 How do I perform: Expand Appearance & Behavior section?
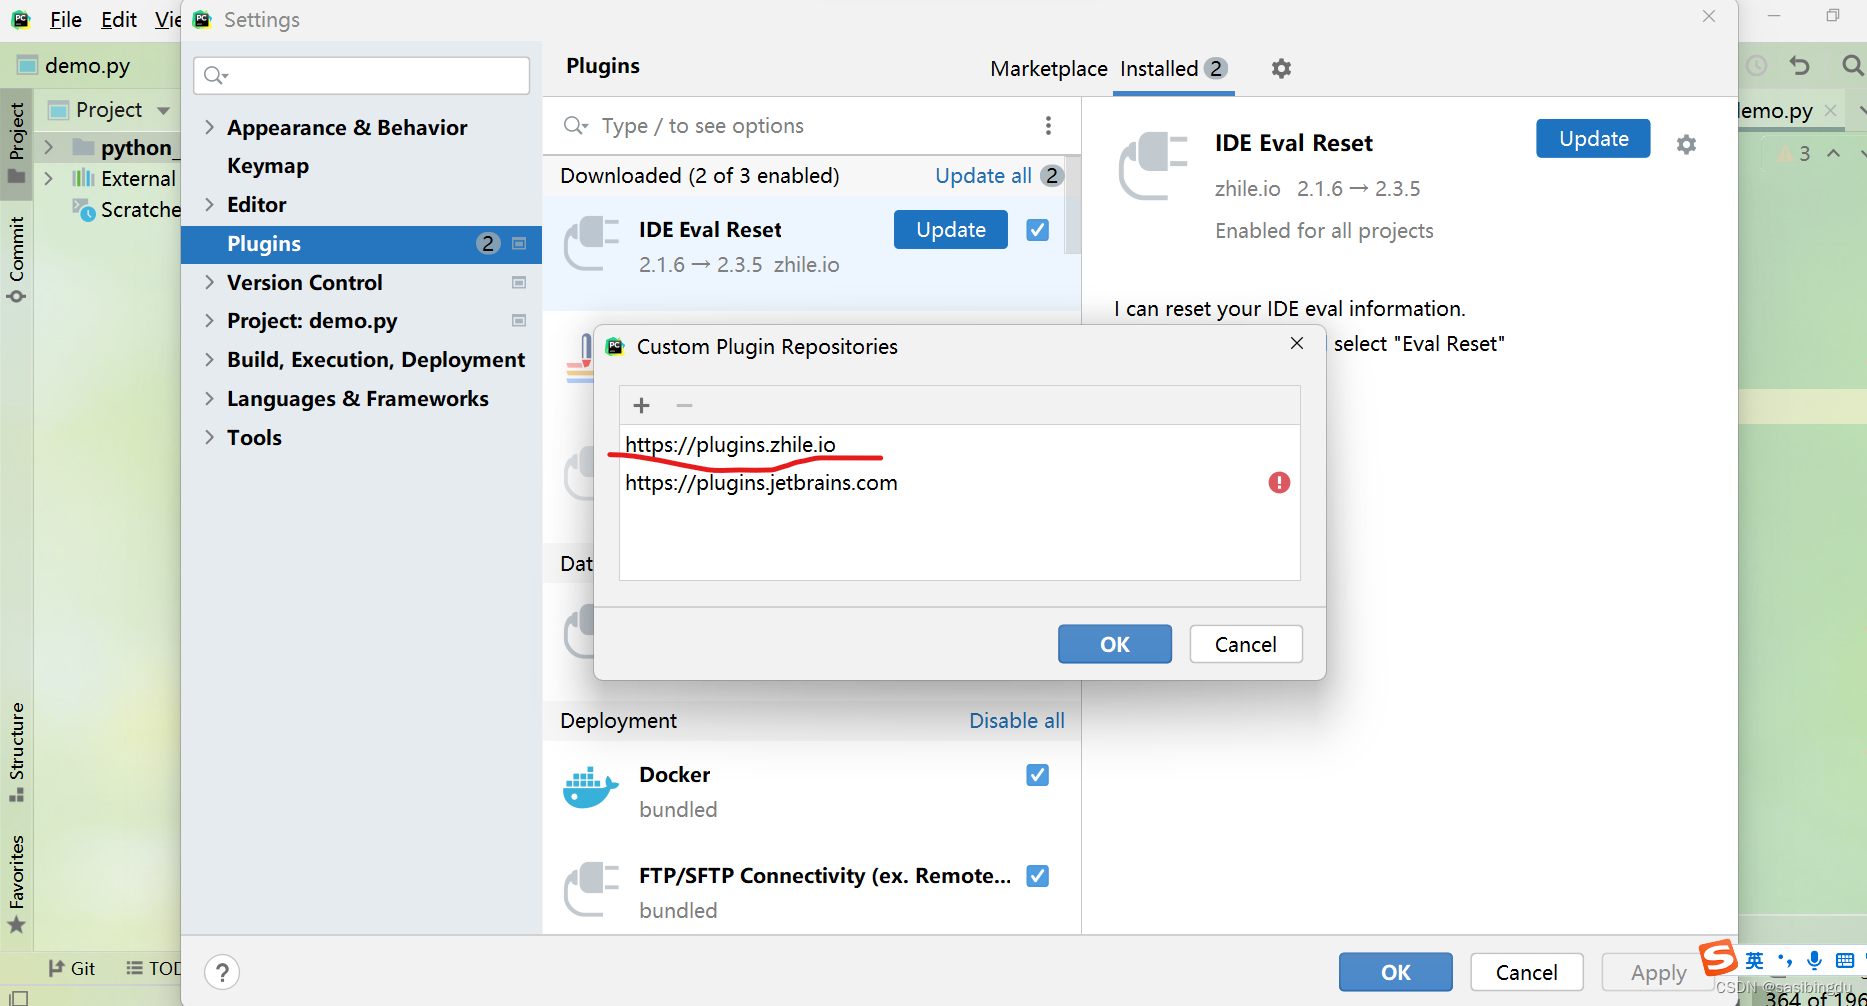pyautogui.click(x=209, y=127)
